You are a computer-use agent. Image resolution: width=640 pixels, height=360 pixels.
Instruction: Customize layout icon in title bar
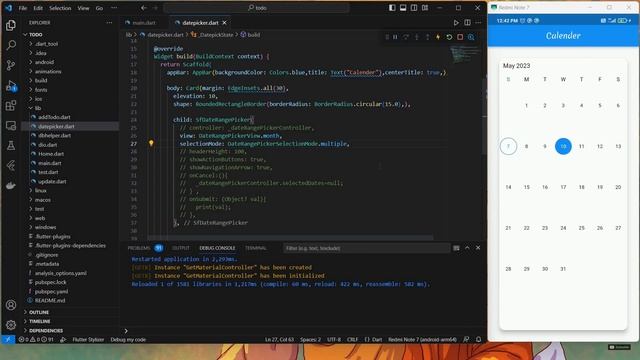click(425, 8)
